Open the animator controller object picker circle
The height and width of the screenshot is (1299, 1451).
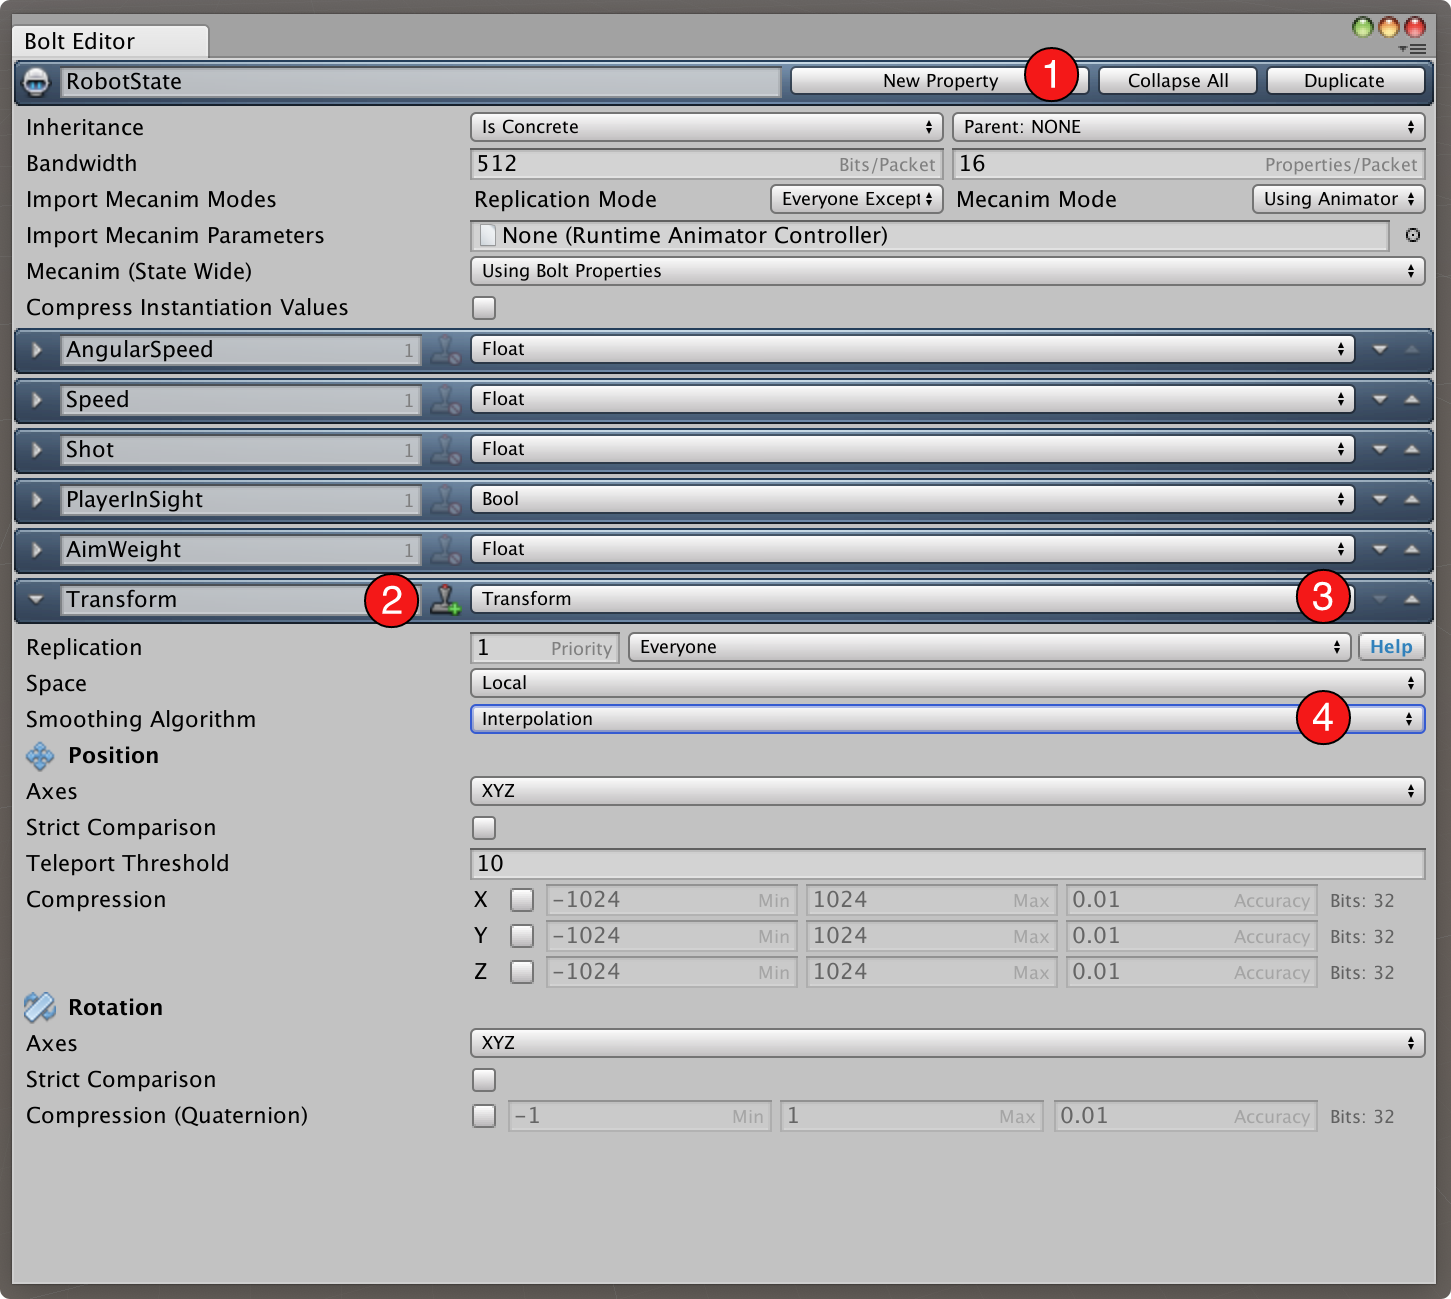coord(1413,235)
